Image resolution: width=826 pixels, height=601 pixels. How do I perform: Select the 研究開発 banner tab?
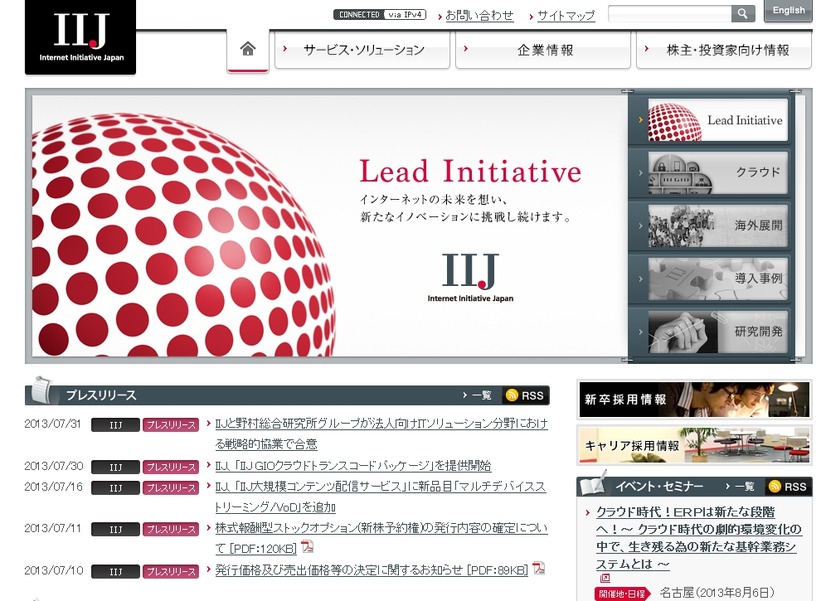(x=717, y=332)
